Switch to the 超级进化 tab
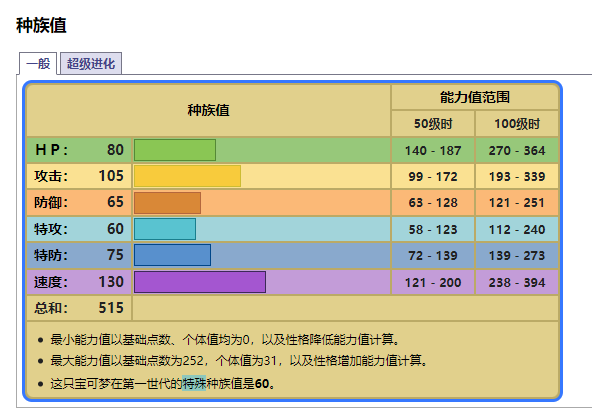The width and height of the screenshot is (592, 417). [91, 63]
